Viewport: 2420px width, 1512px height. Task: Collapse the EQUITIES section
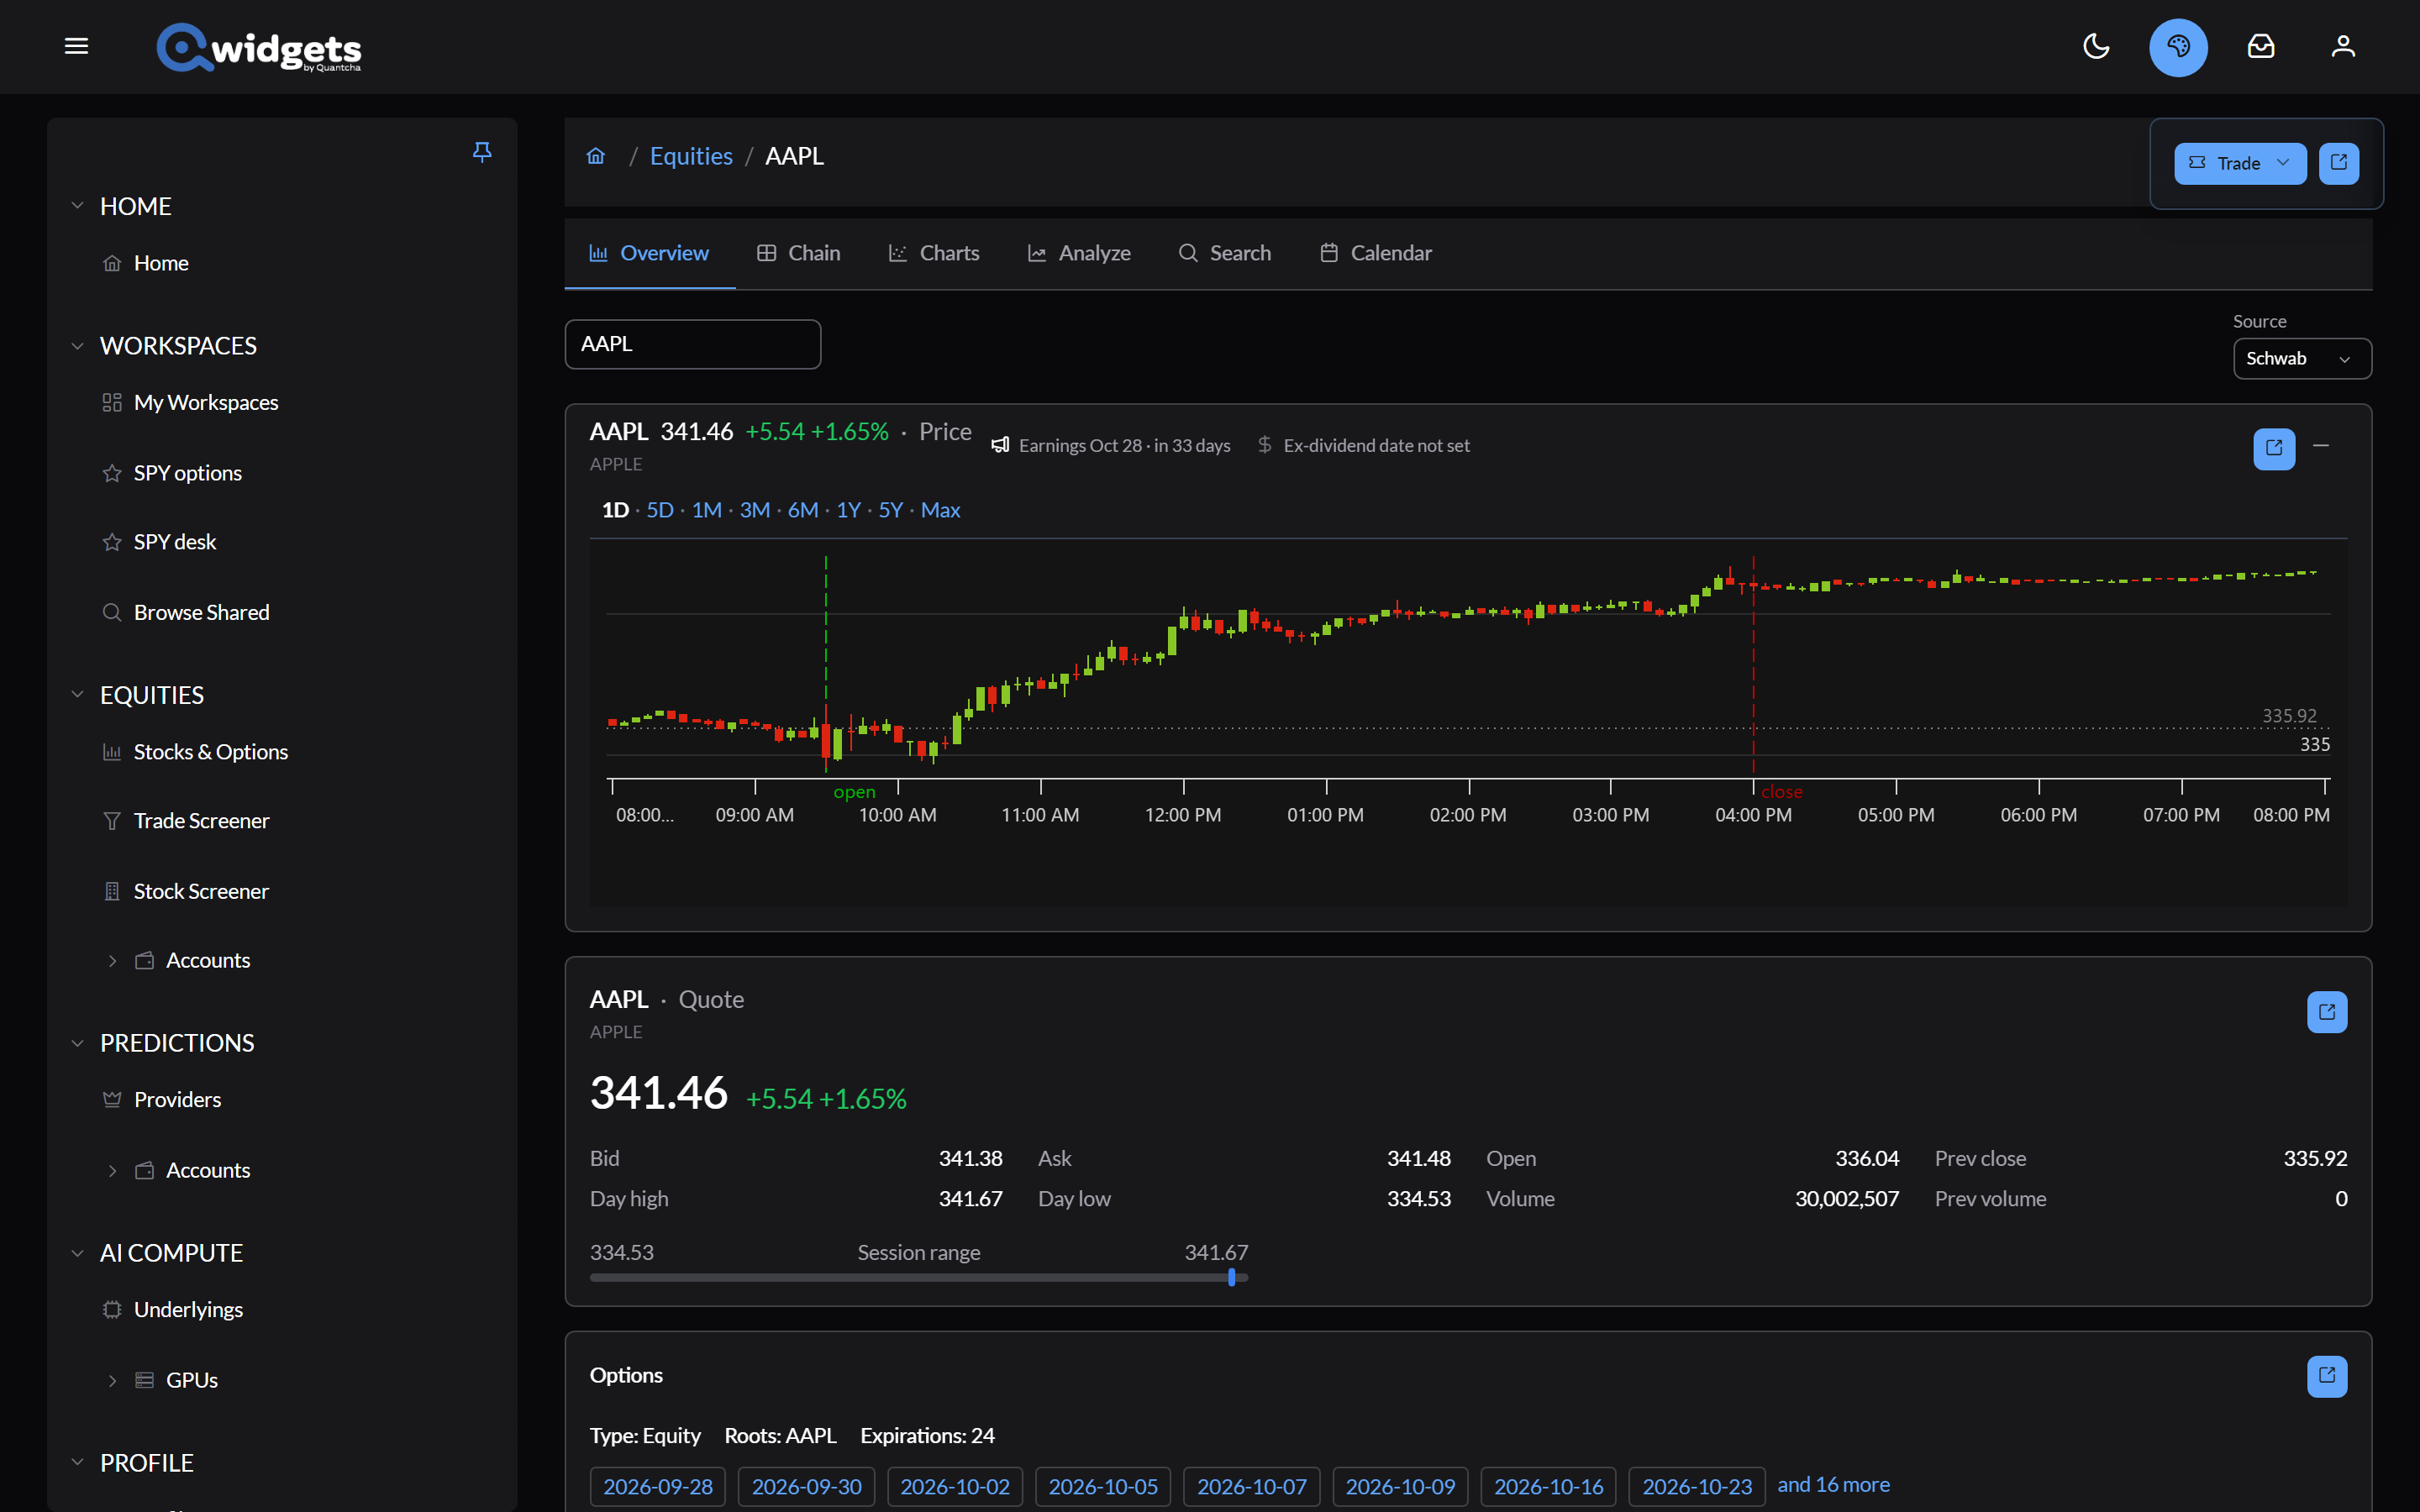(77, 695)
